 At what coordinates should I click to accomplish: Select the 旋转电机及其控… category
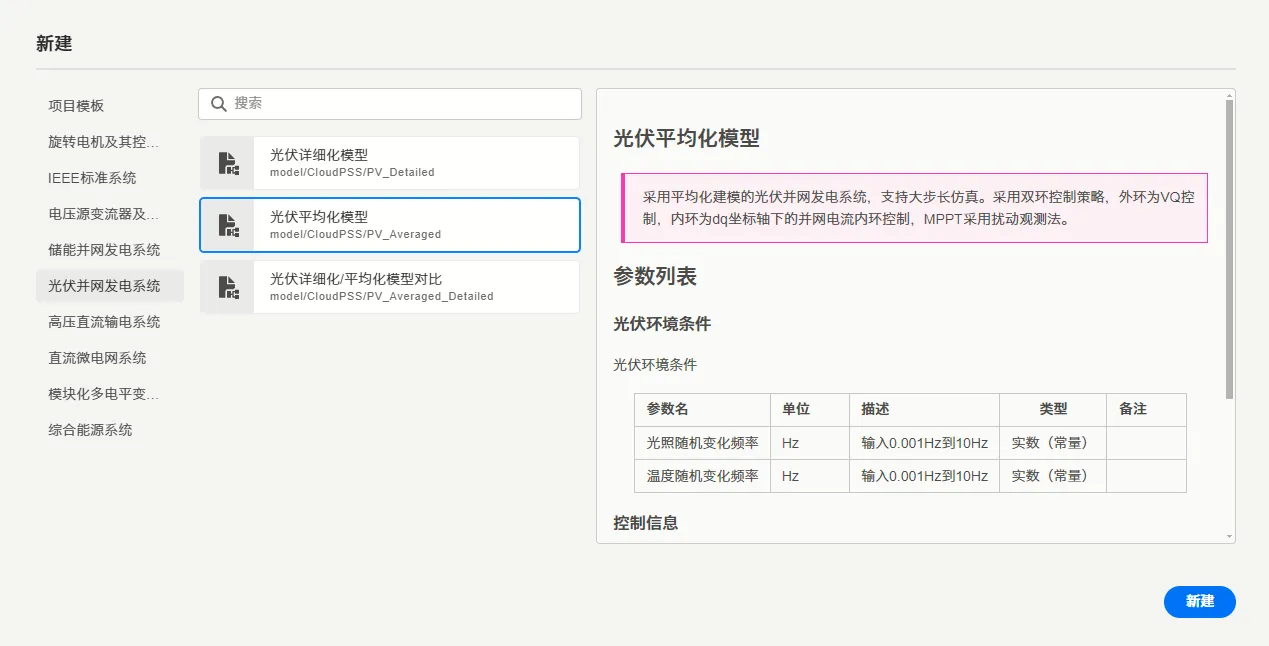[110, 142]
